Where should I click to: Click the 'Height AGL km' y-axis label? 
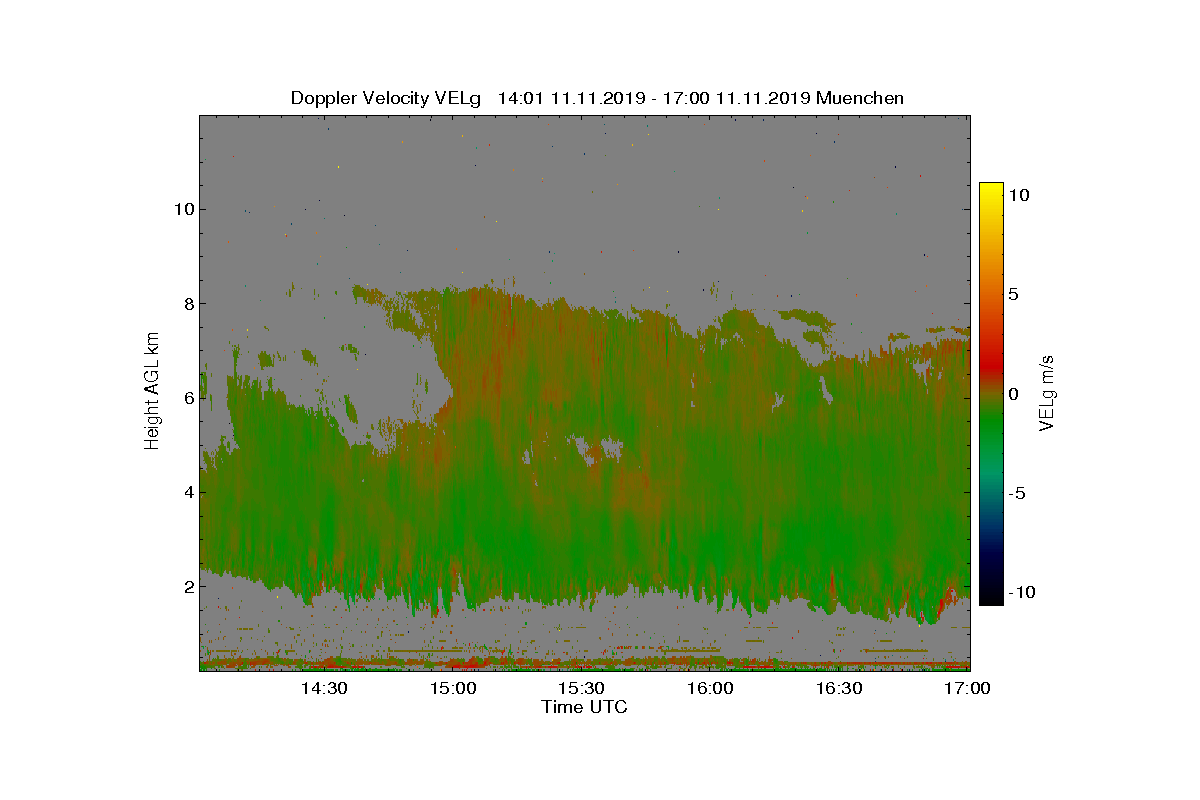click(152, 393)
